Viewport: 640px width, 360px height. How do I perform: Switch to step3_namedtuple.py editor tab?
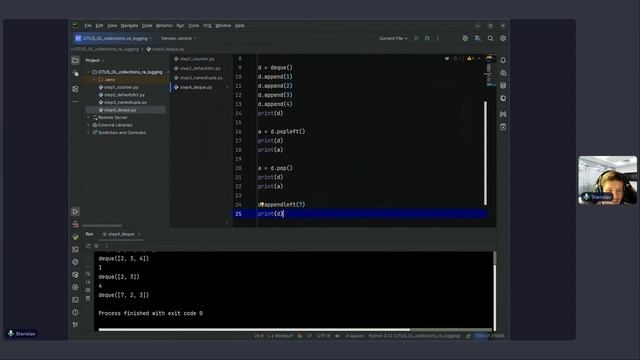point(201,78)
